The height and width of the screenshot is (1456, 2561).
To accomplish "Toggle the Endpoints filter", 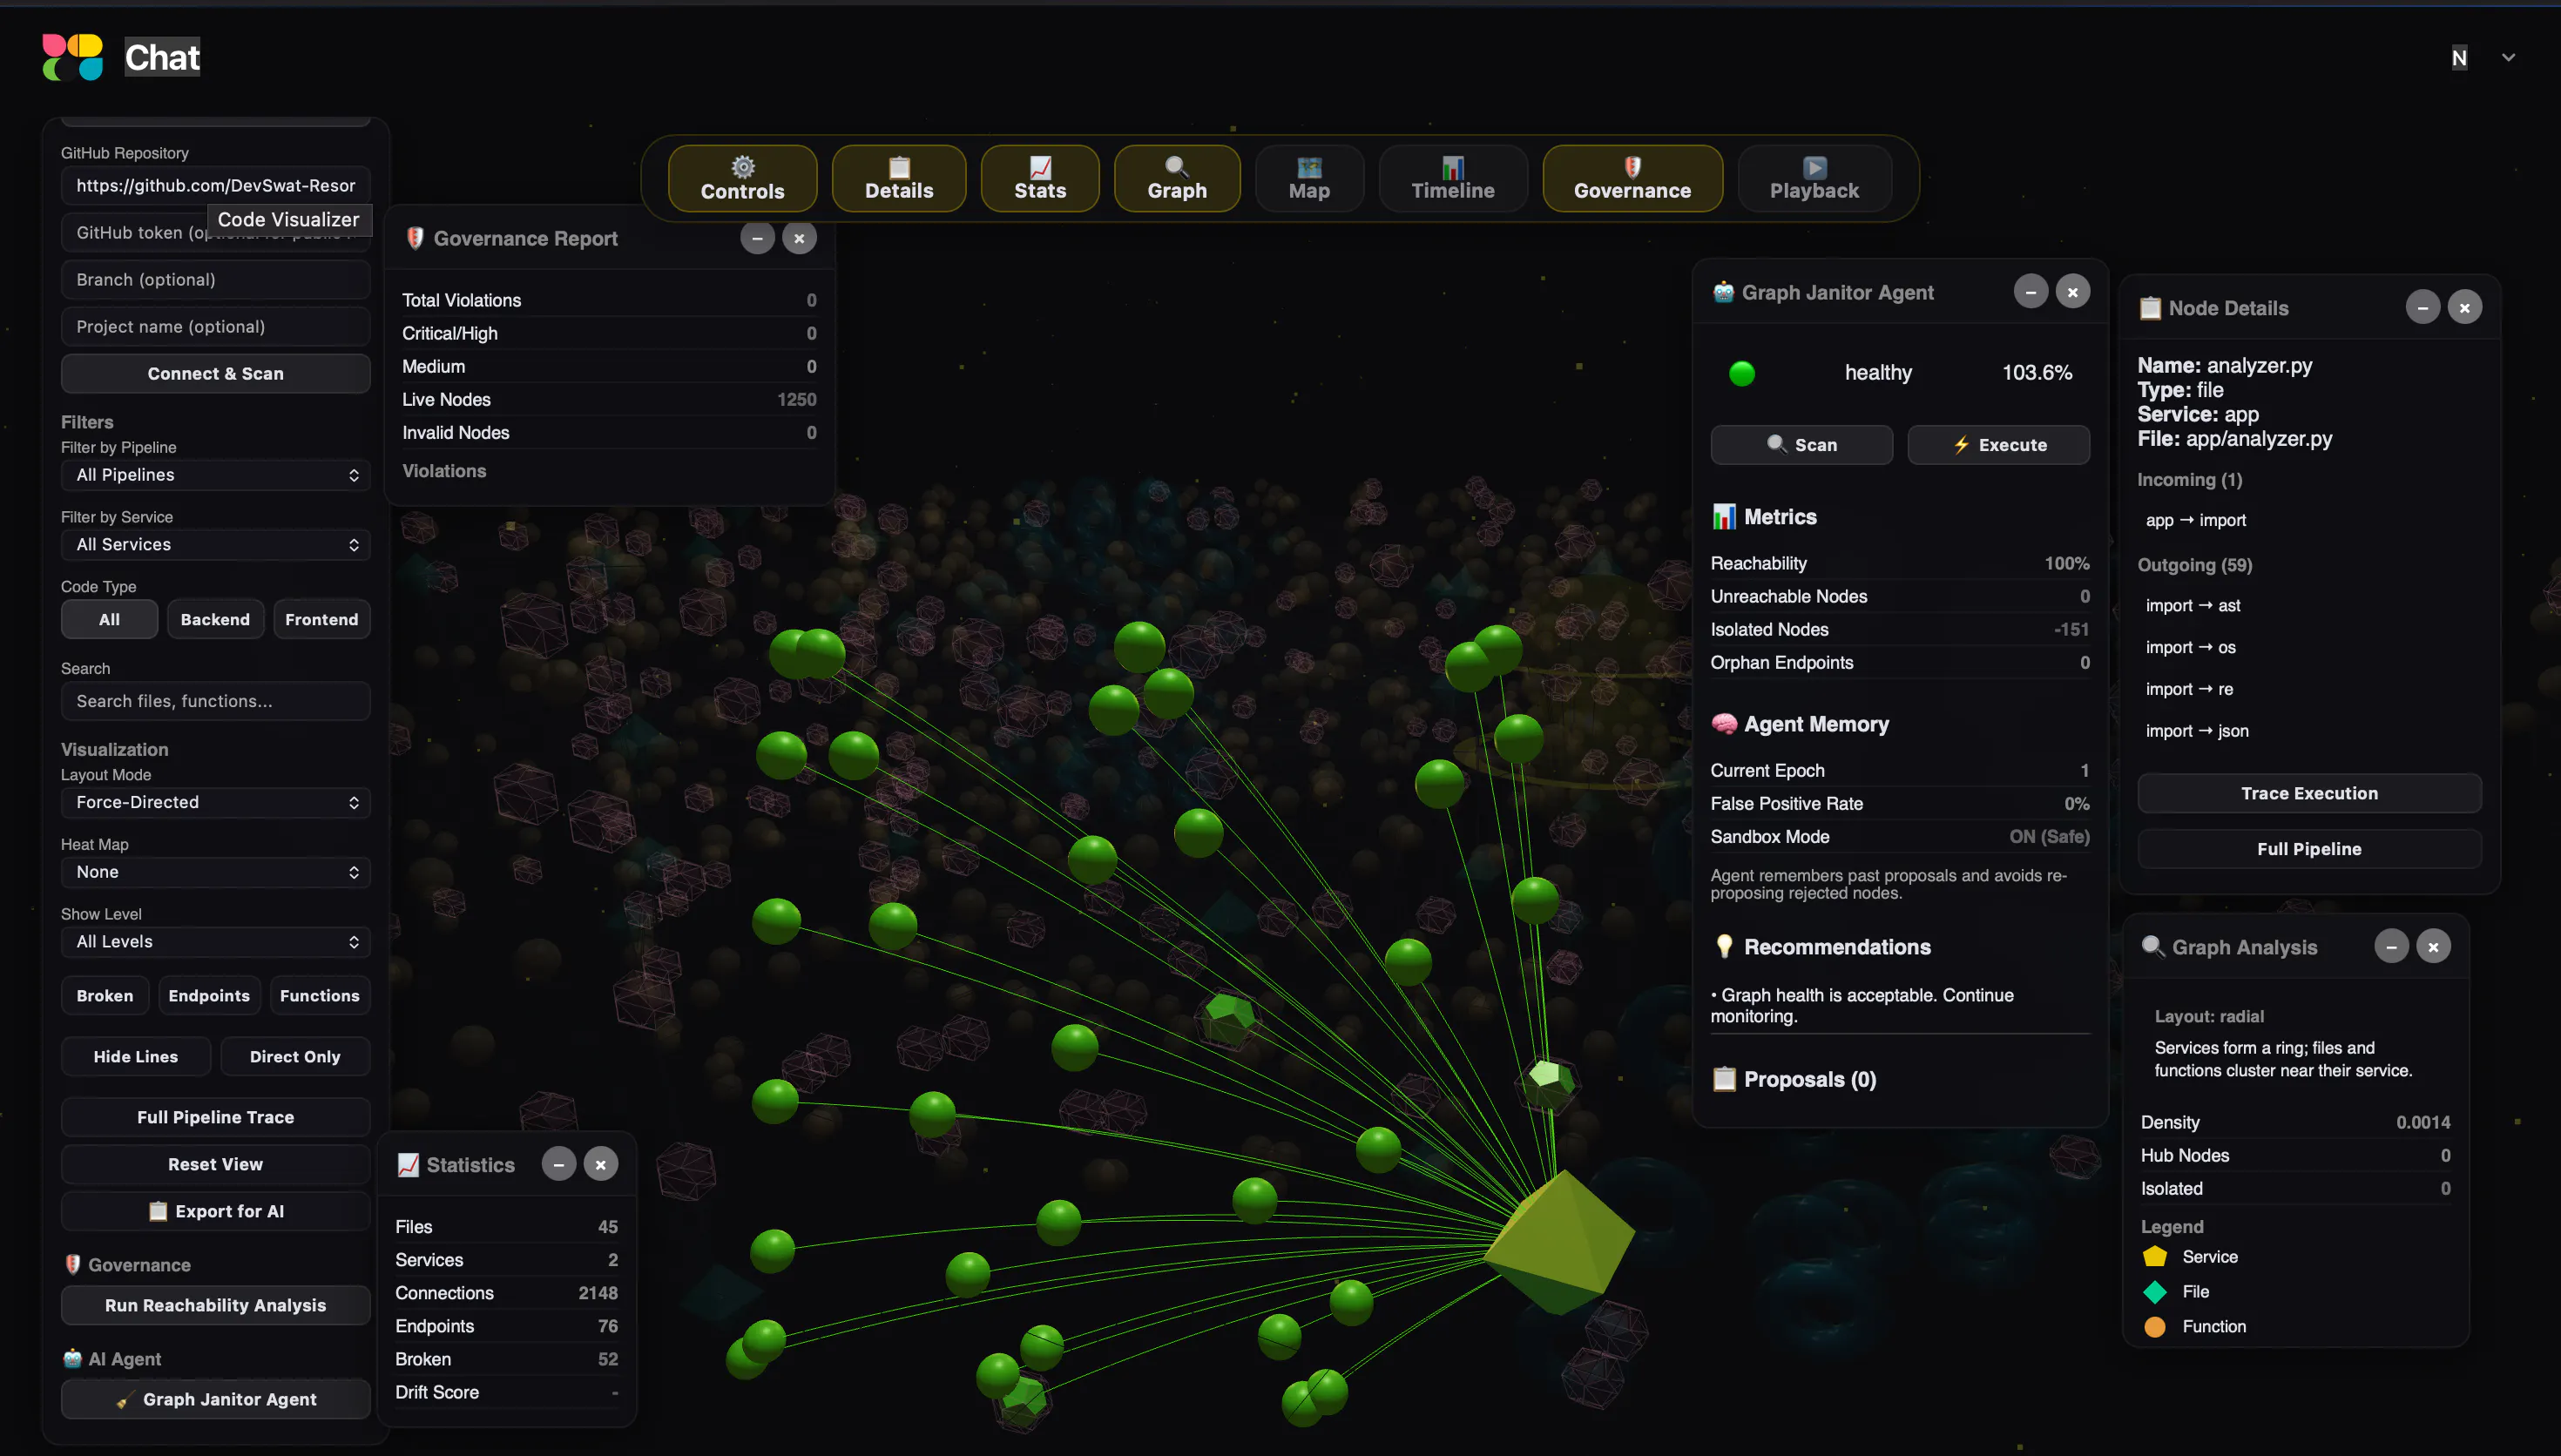I will 208,996.
